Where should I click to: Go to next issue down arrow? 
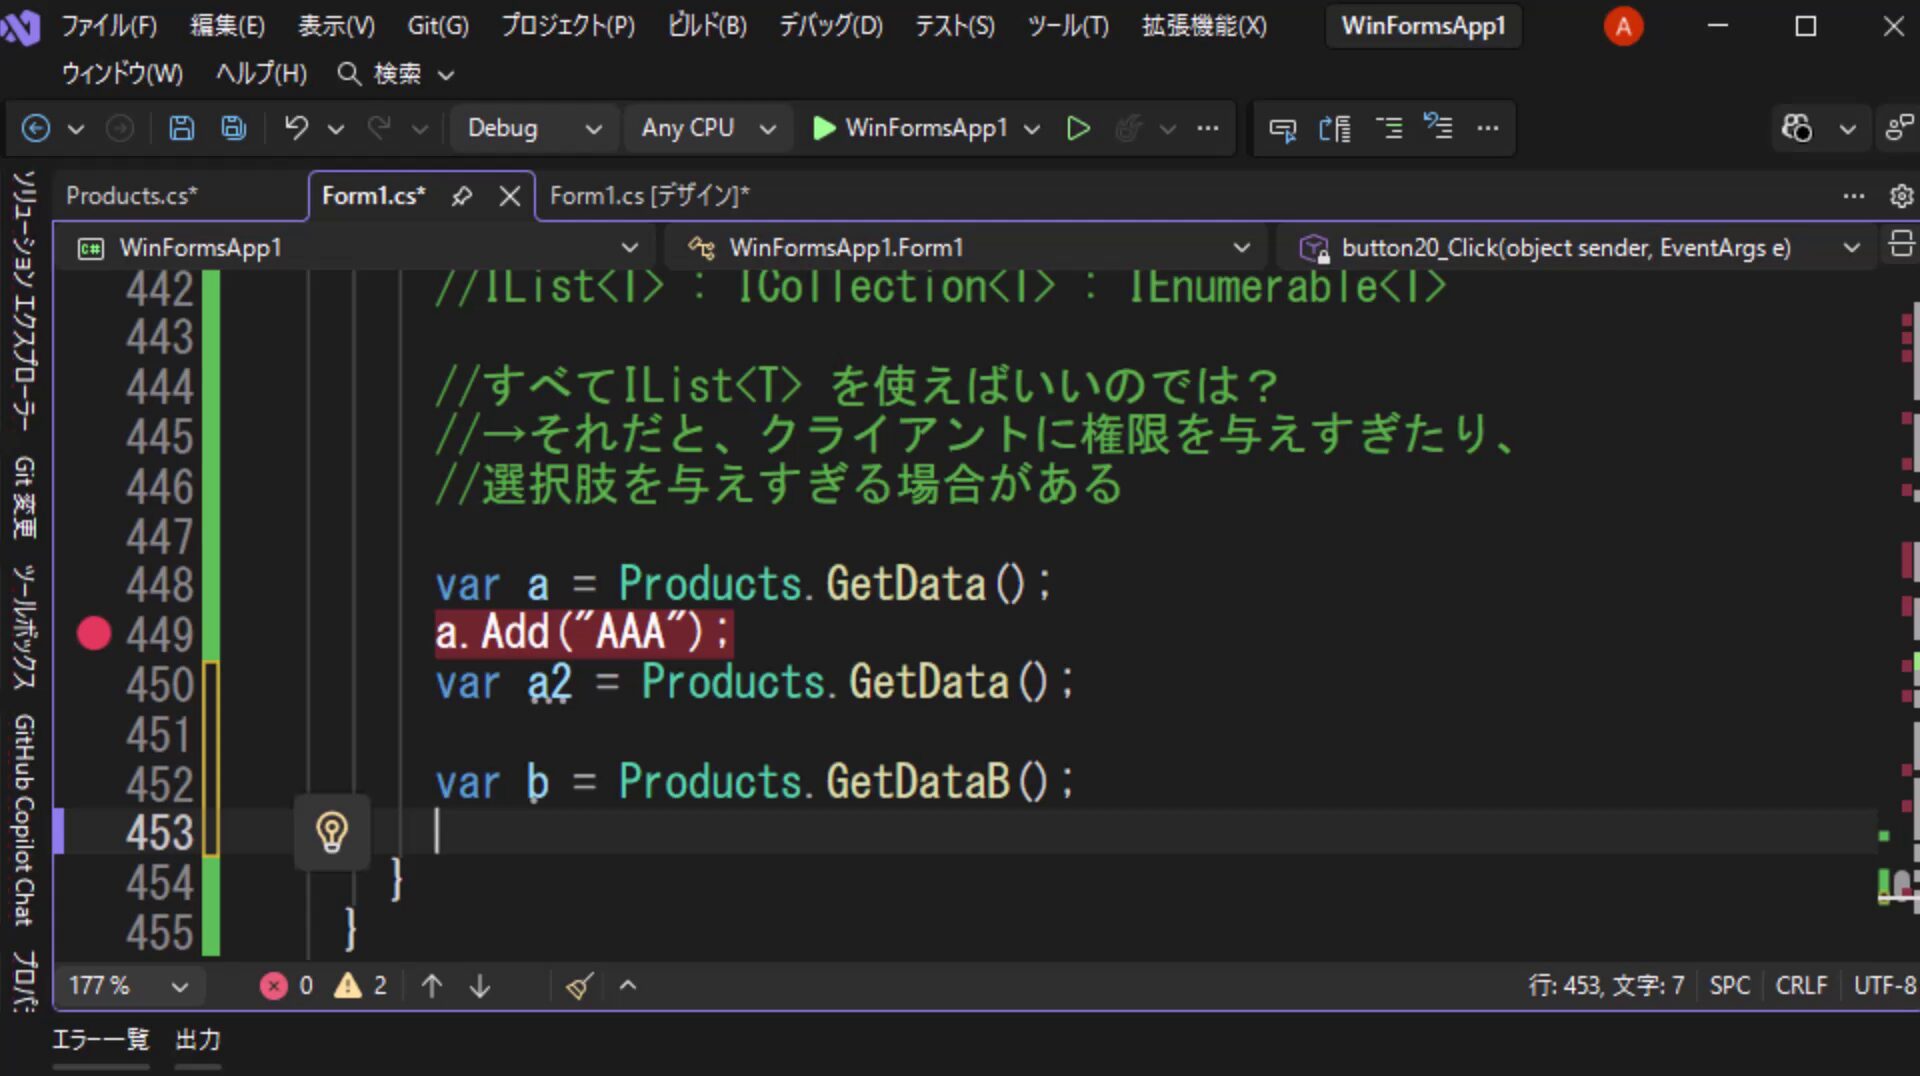point(480,986)
